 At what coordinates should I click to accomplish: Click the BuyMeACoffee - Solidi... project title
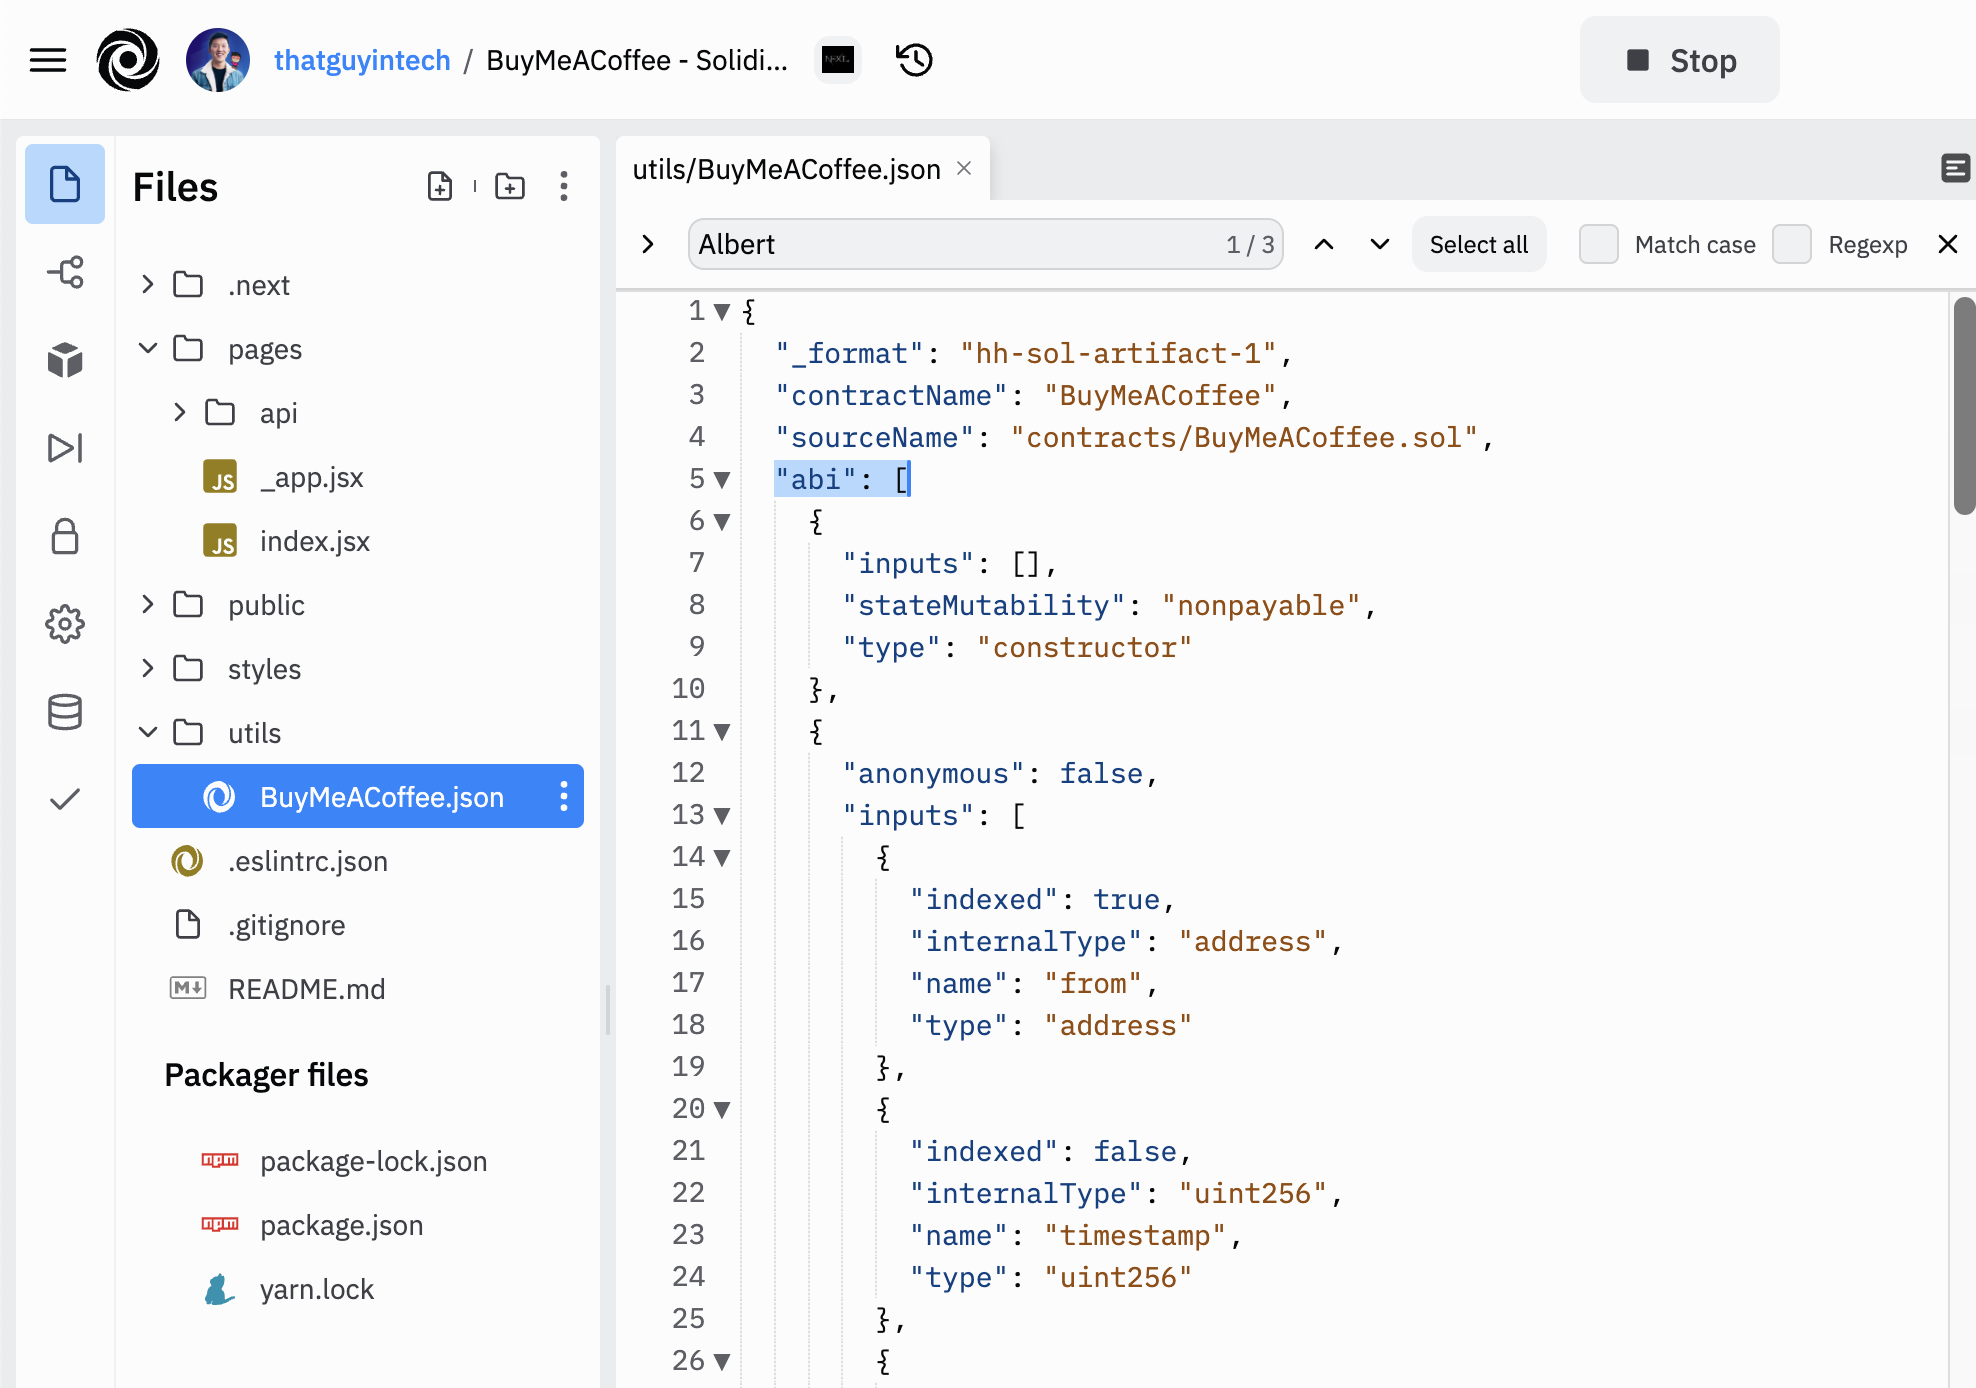coord(637,60)
